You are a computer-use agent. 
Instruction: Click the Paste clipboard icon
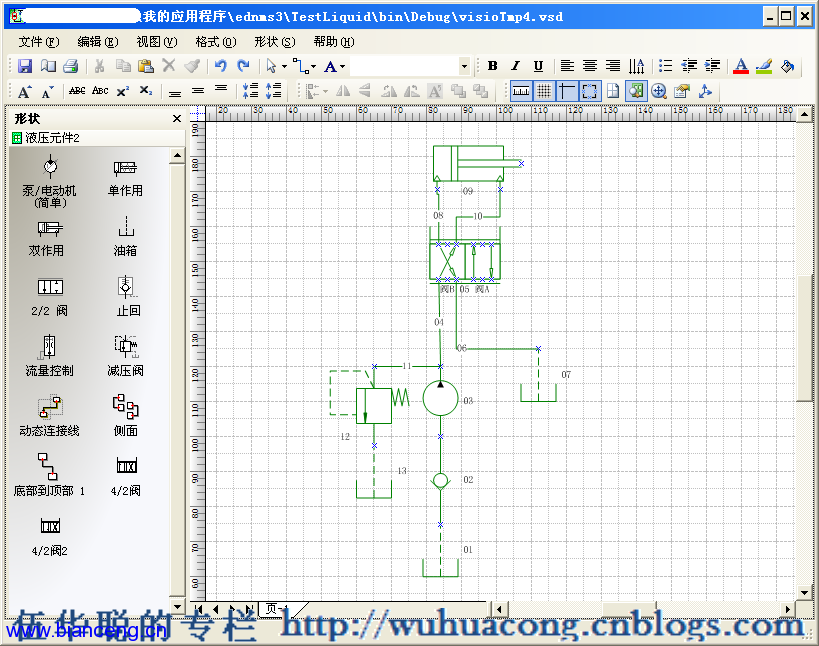[x=146, y=66]
